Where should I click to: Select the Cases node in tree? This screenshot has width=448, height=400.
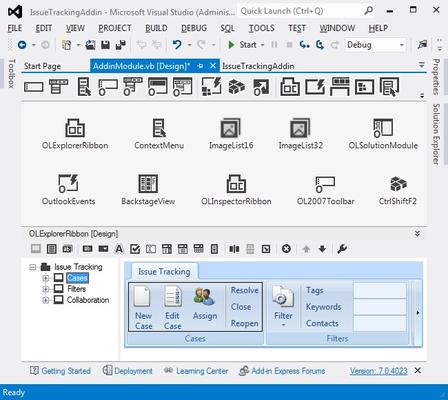pos(77,278)
